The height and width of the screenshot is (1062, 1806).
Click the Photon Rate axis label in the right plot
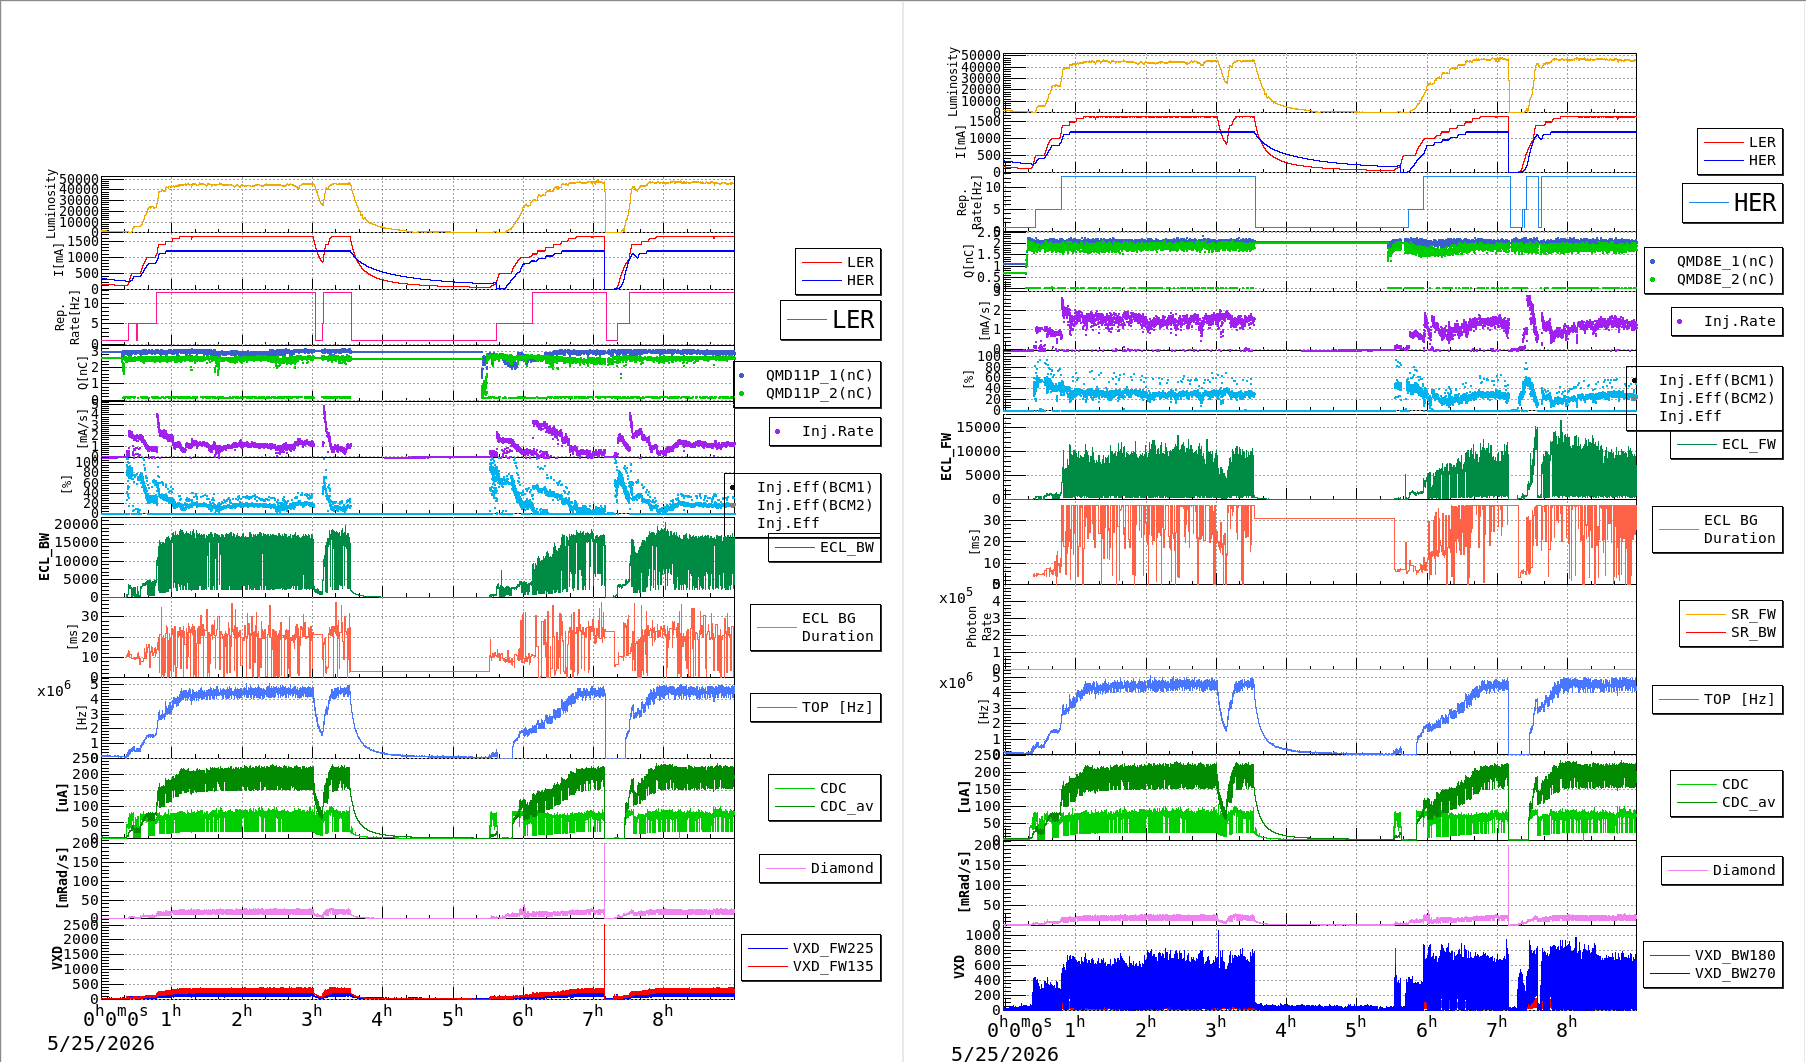(980, 626)
